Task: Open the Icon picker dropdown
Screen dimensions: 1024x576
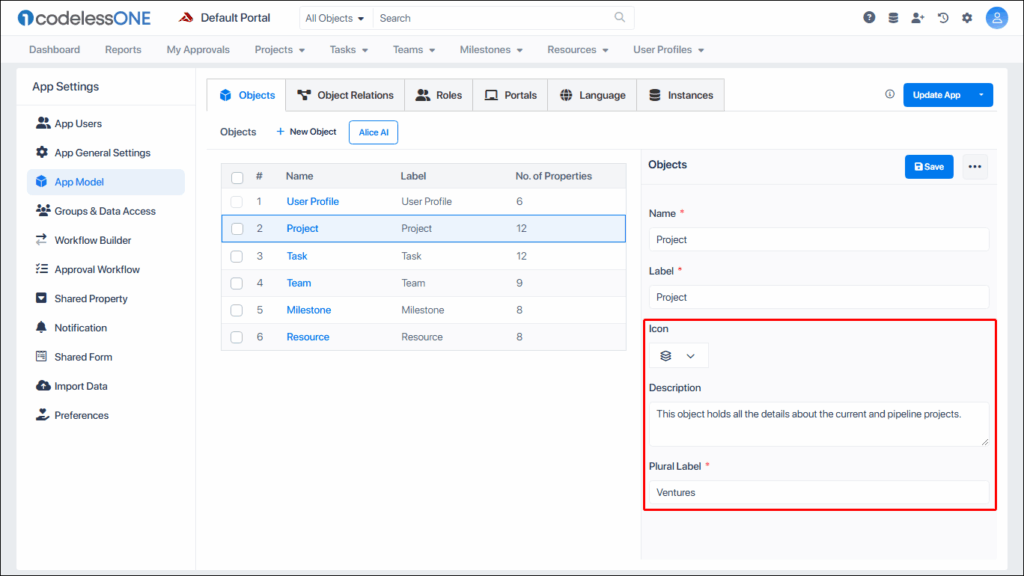Action: tap(678, 356)
